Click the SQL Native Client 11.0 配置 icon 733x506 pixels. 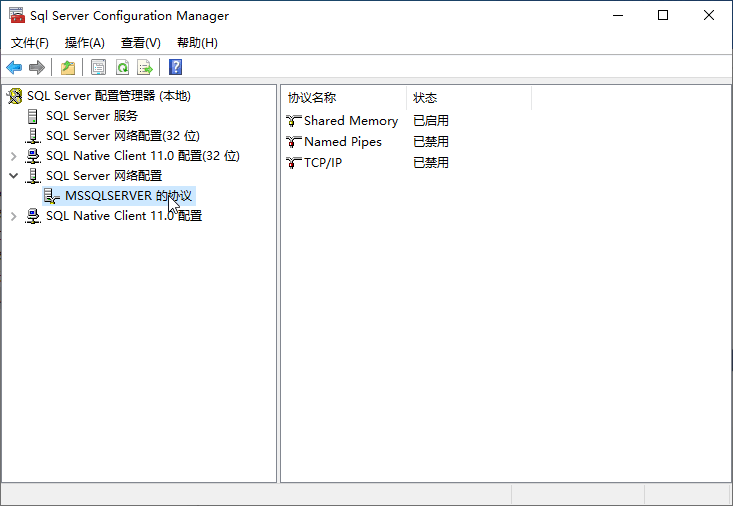click(x=33, y=216)
